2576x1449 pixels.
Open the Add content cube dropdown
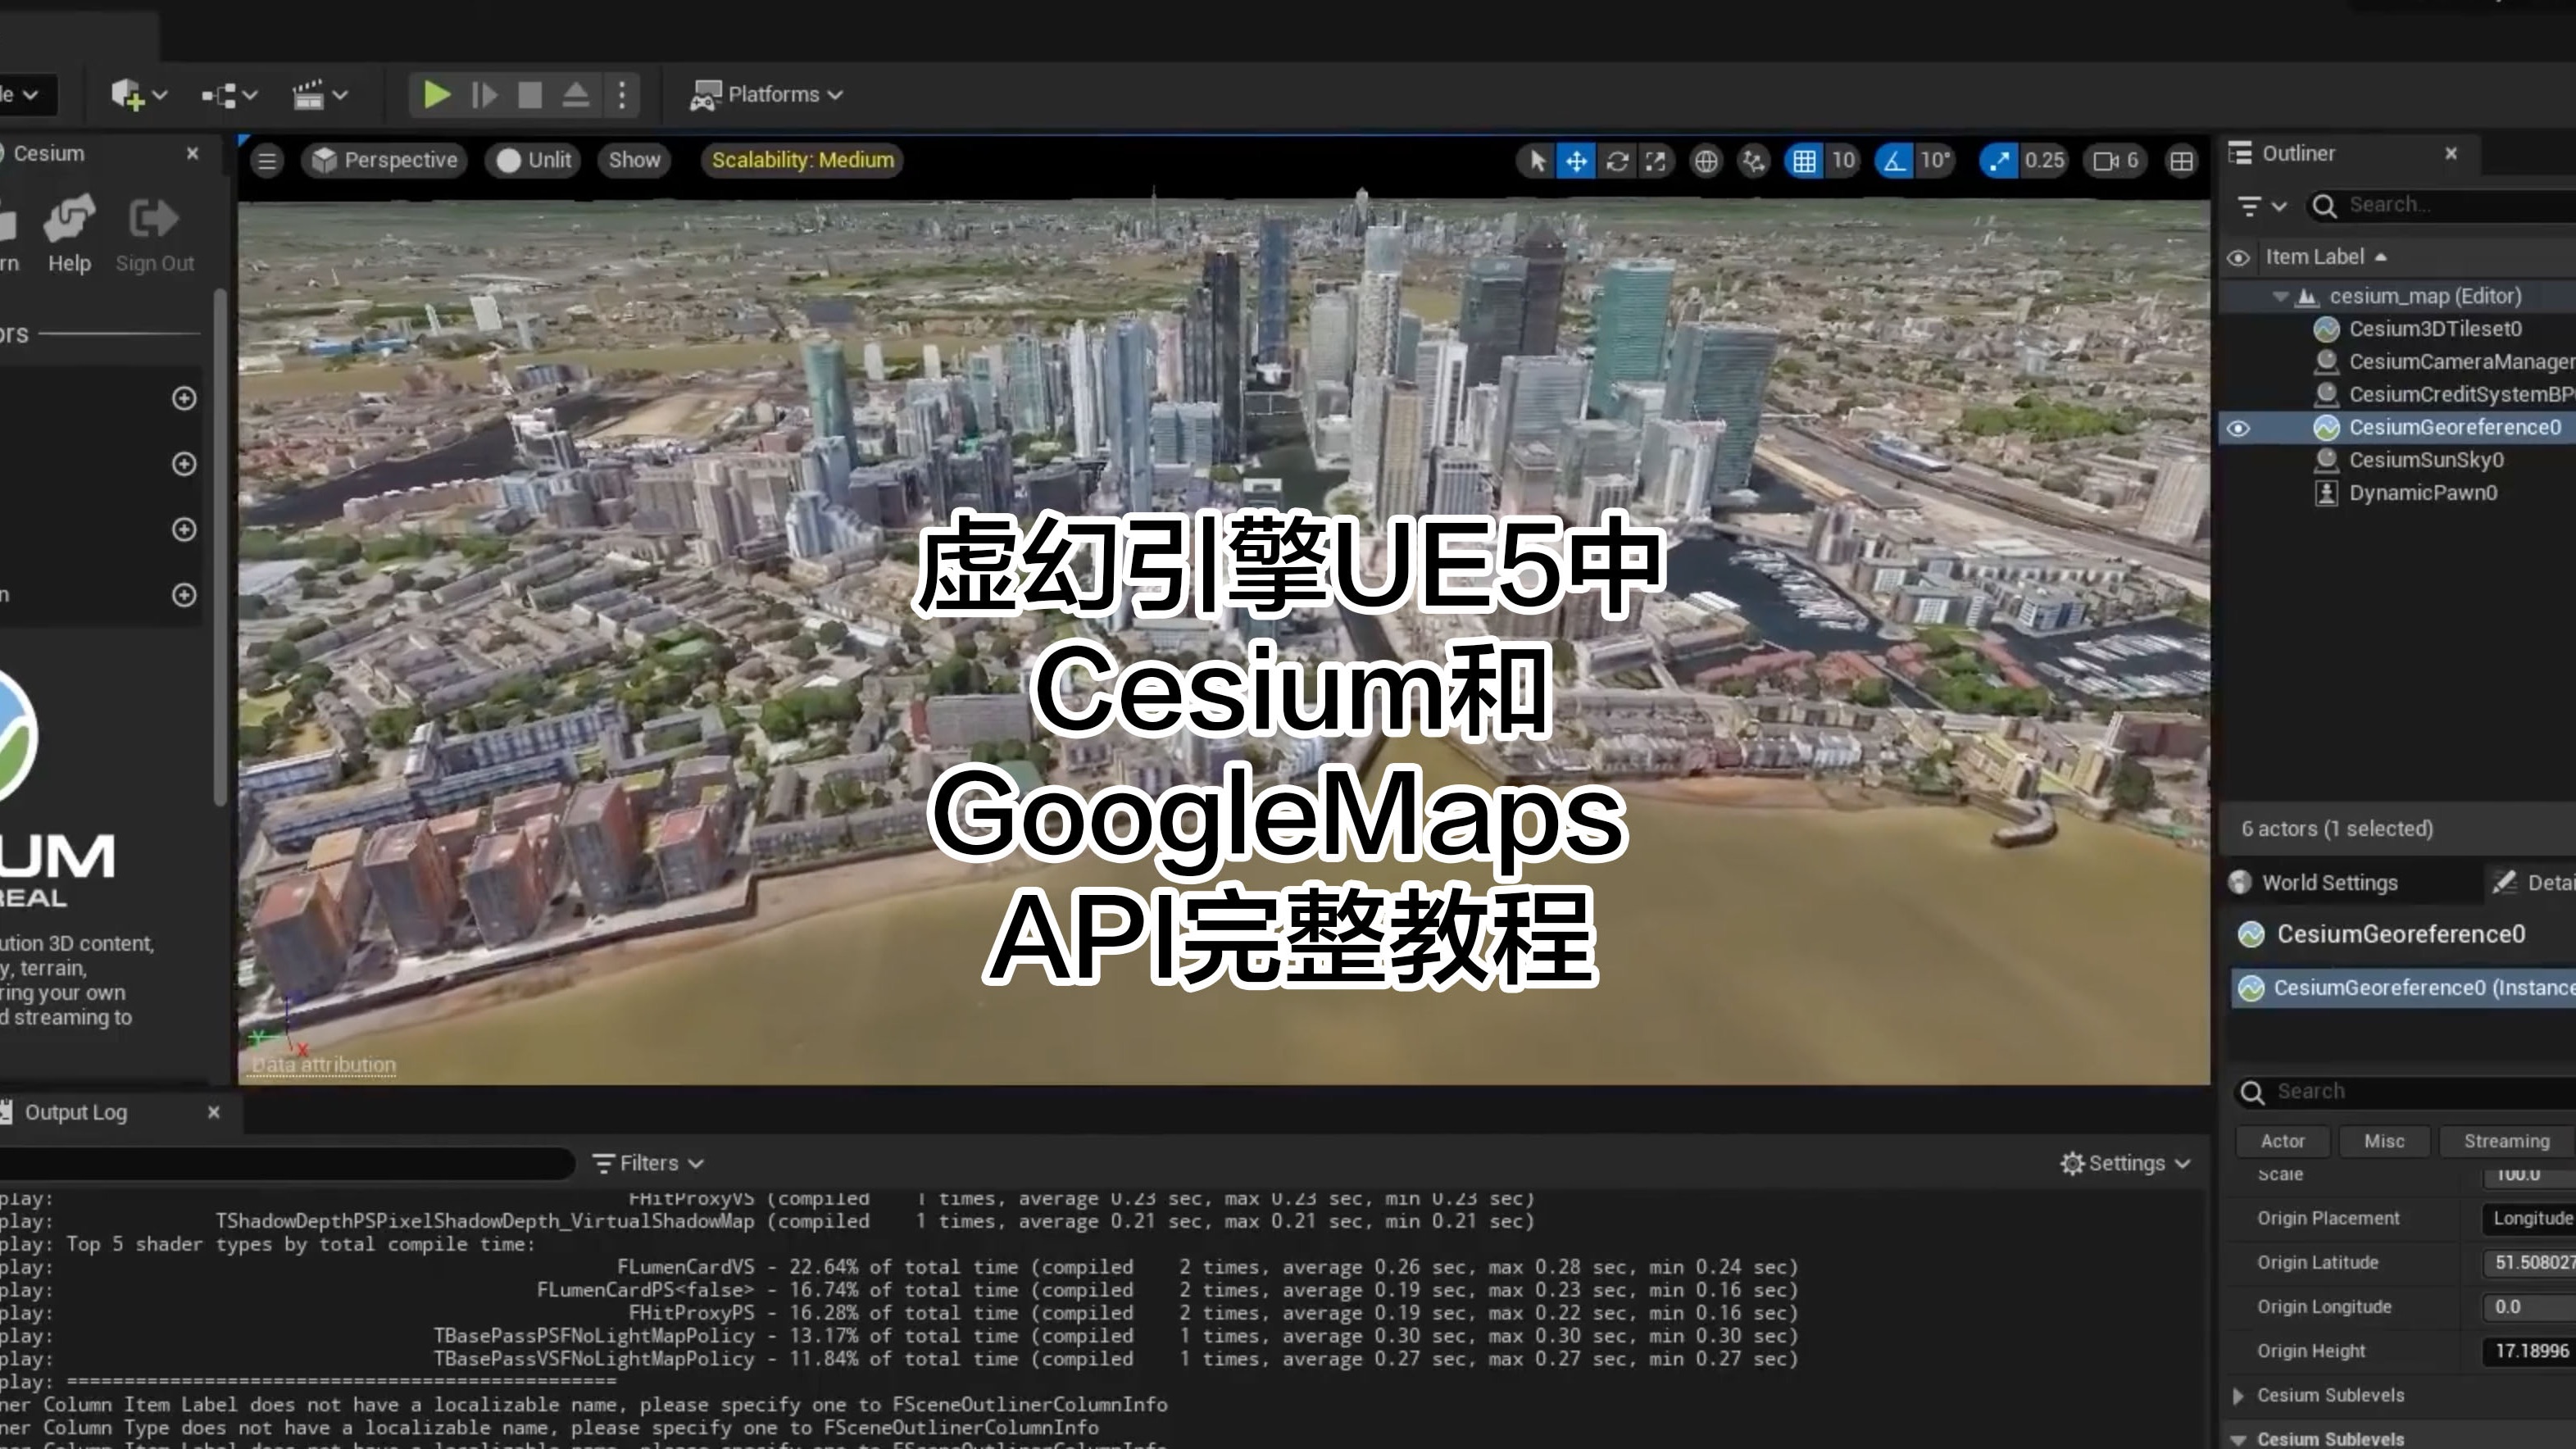point(138,95)
